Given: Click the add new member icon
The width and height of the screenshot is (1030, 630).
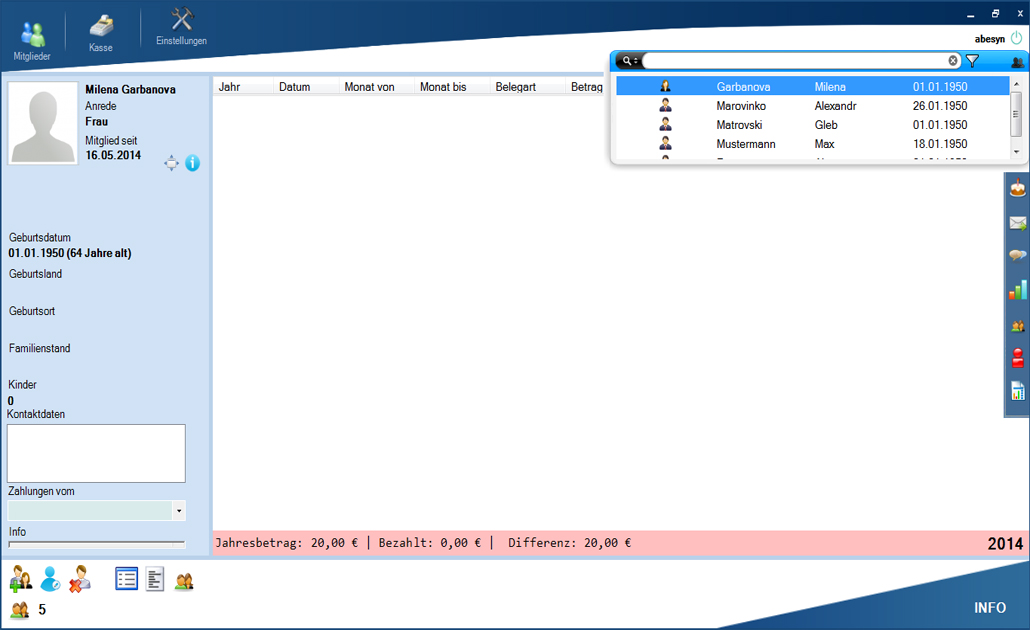Looking at the screenshot, I should tap(20, 579).
